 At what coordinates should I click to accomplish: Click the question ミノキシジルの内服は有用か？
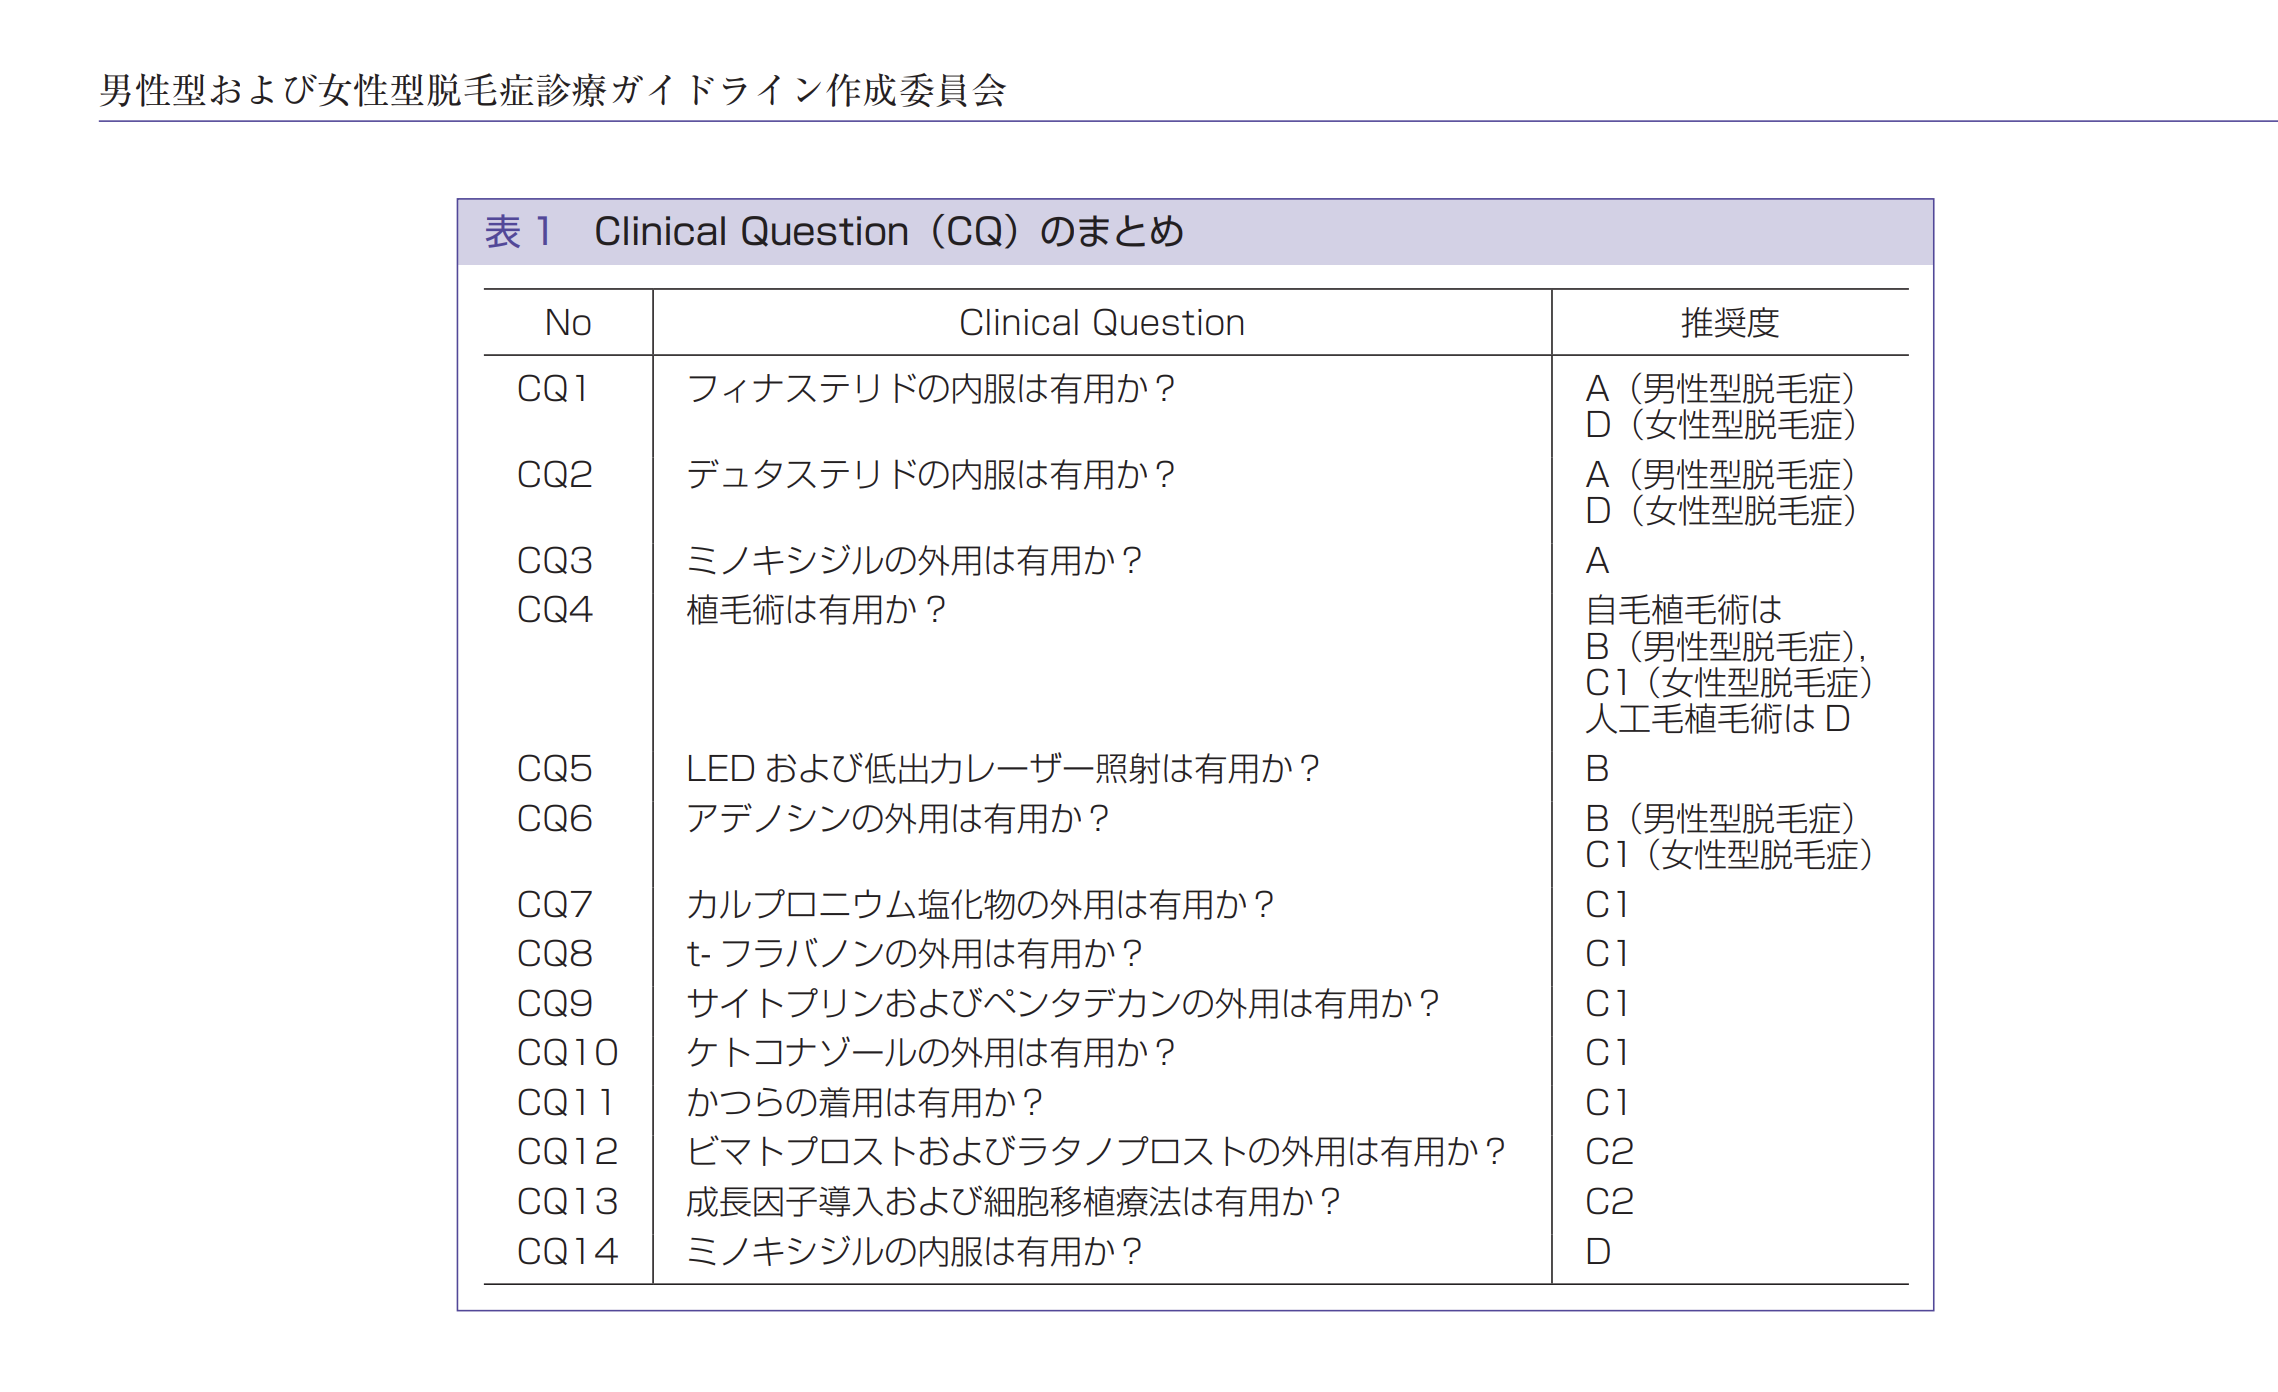point(914,1252)
